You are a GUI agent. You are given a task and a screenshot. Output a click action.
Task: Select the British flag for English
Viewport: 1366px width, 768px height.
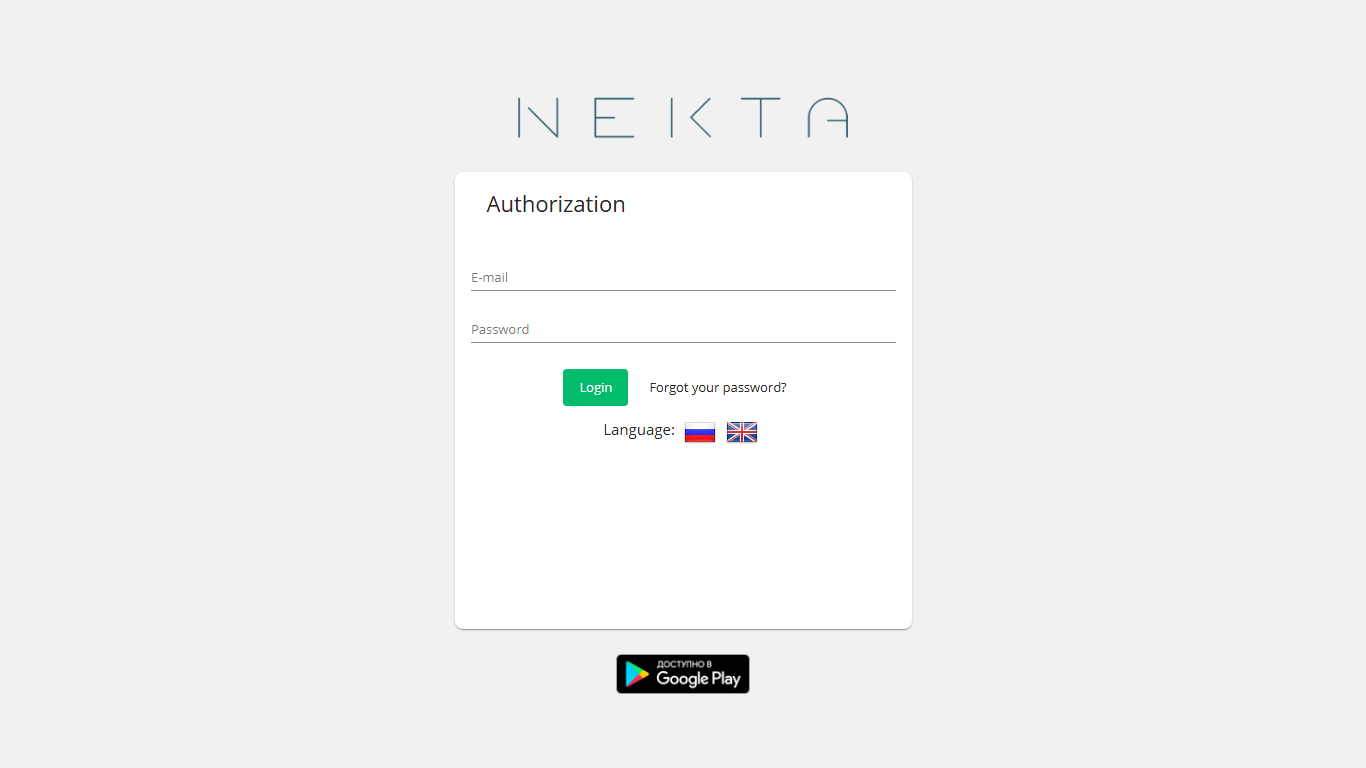coord(742,432)
